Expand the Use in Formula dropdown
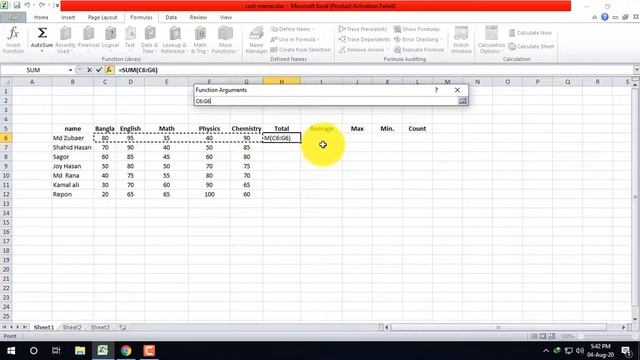Viewport: 640px width, 360px height. [295, 39]
